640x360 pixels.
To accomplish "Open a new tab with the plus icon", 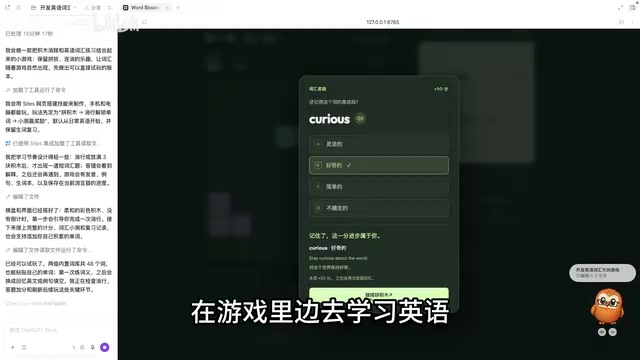I will (x=178, y=7).
